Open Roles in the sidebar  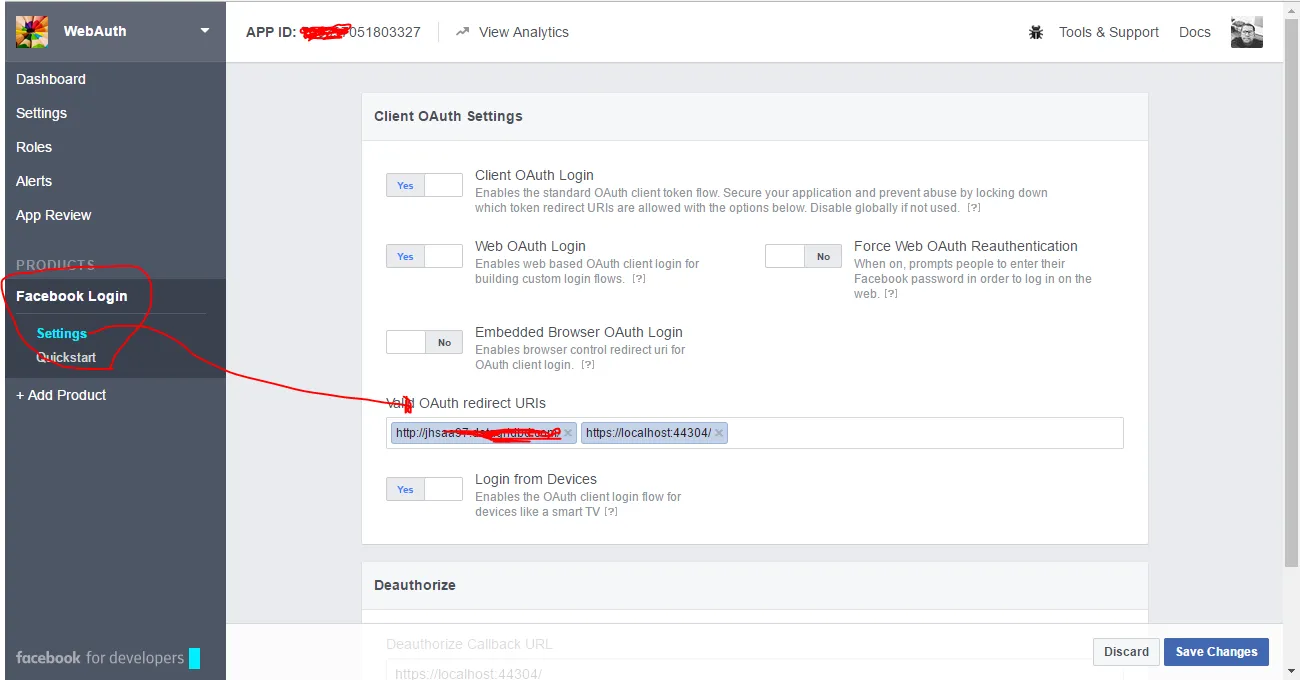coord(34,147)
